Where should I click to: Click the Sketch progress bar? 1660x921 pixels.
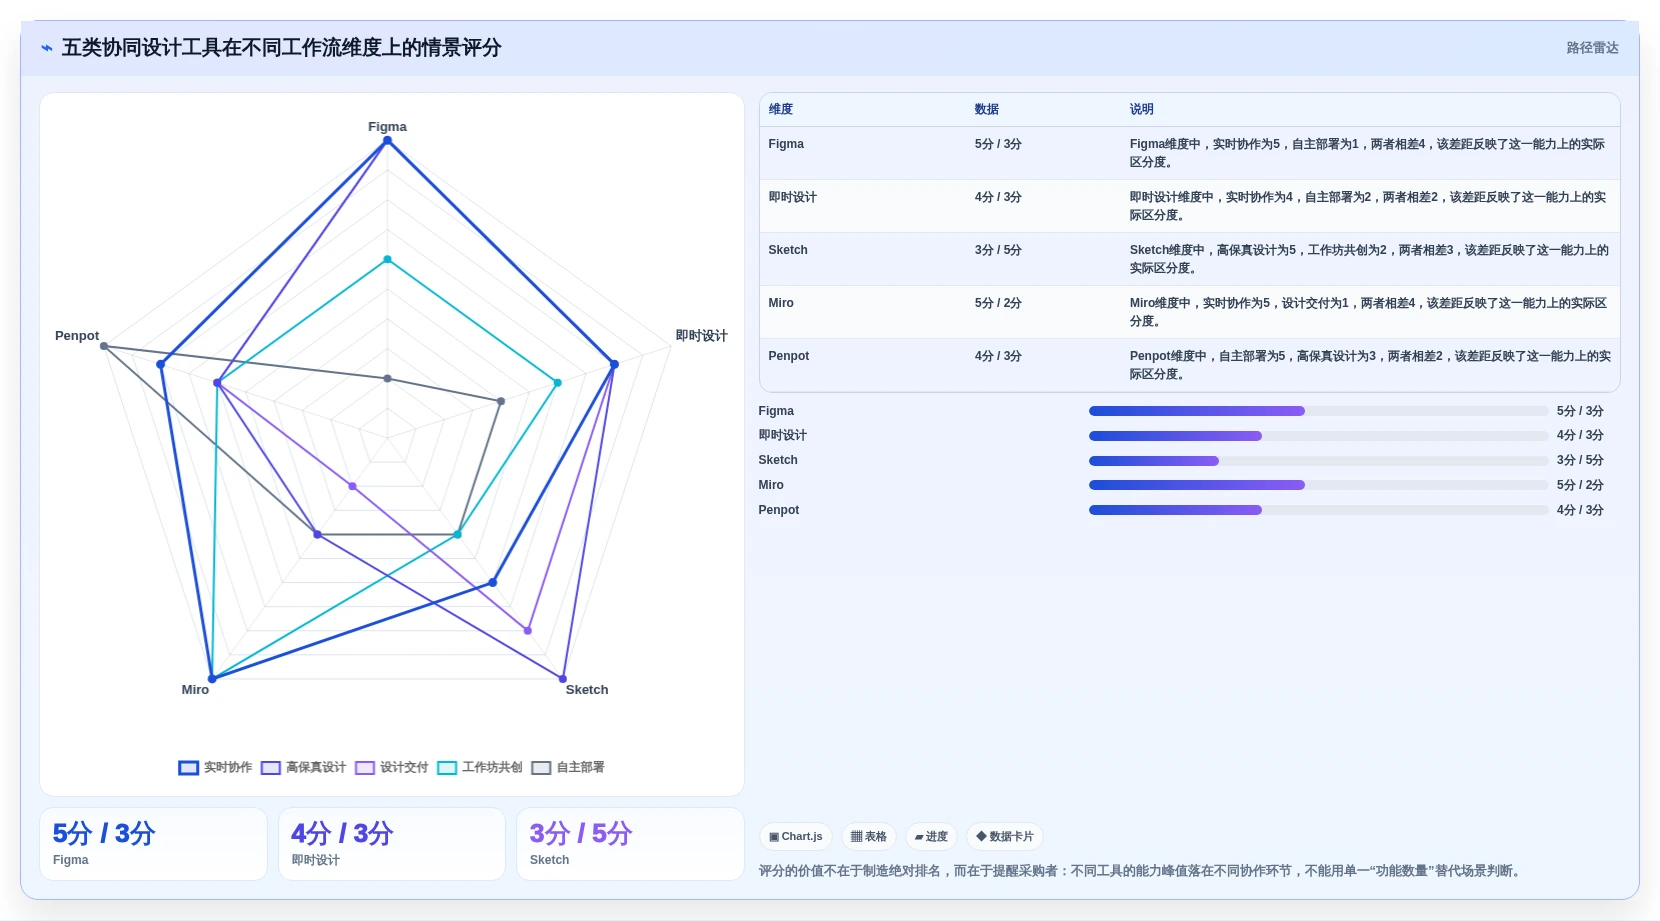click(1318, 461)
